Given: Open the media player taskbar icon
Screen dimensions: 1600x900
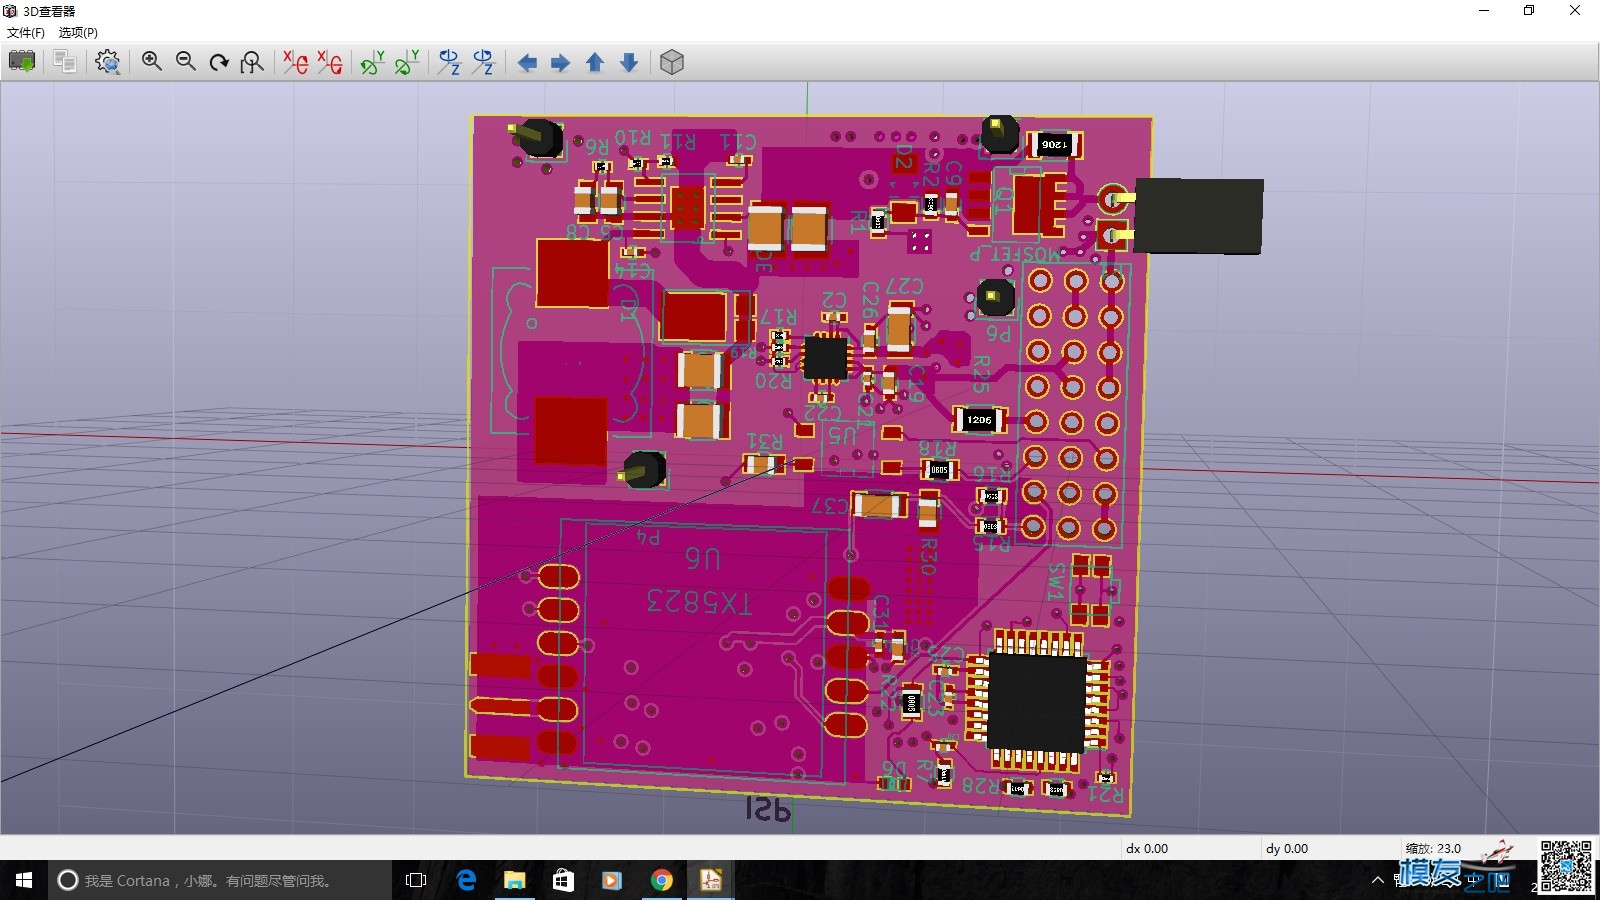Looking at the screenshot, I should (612, 880).
